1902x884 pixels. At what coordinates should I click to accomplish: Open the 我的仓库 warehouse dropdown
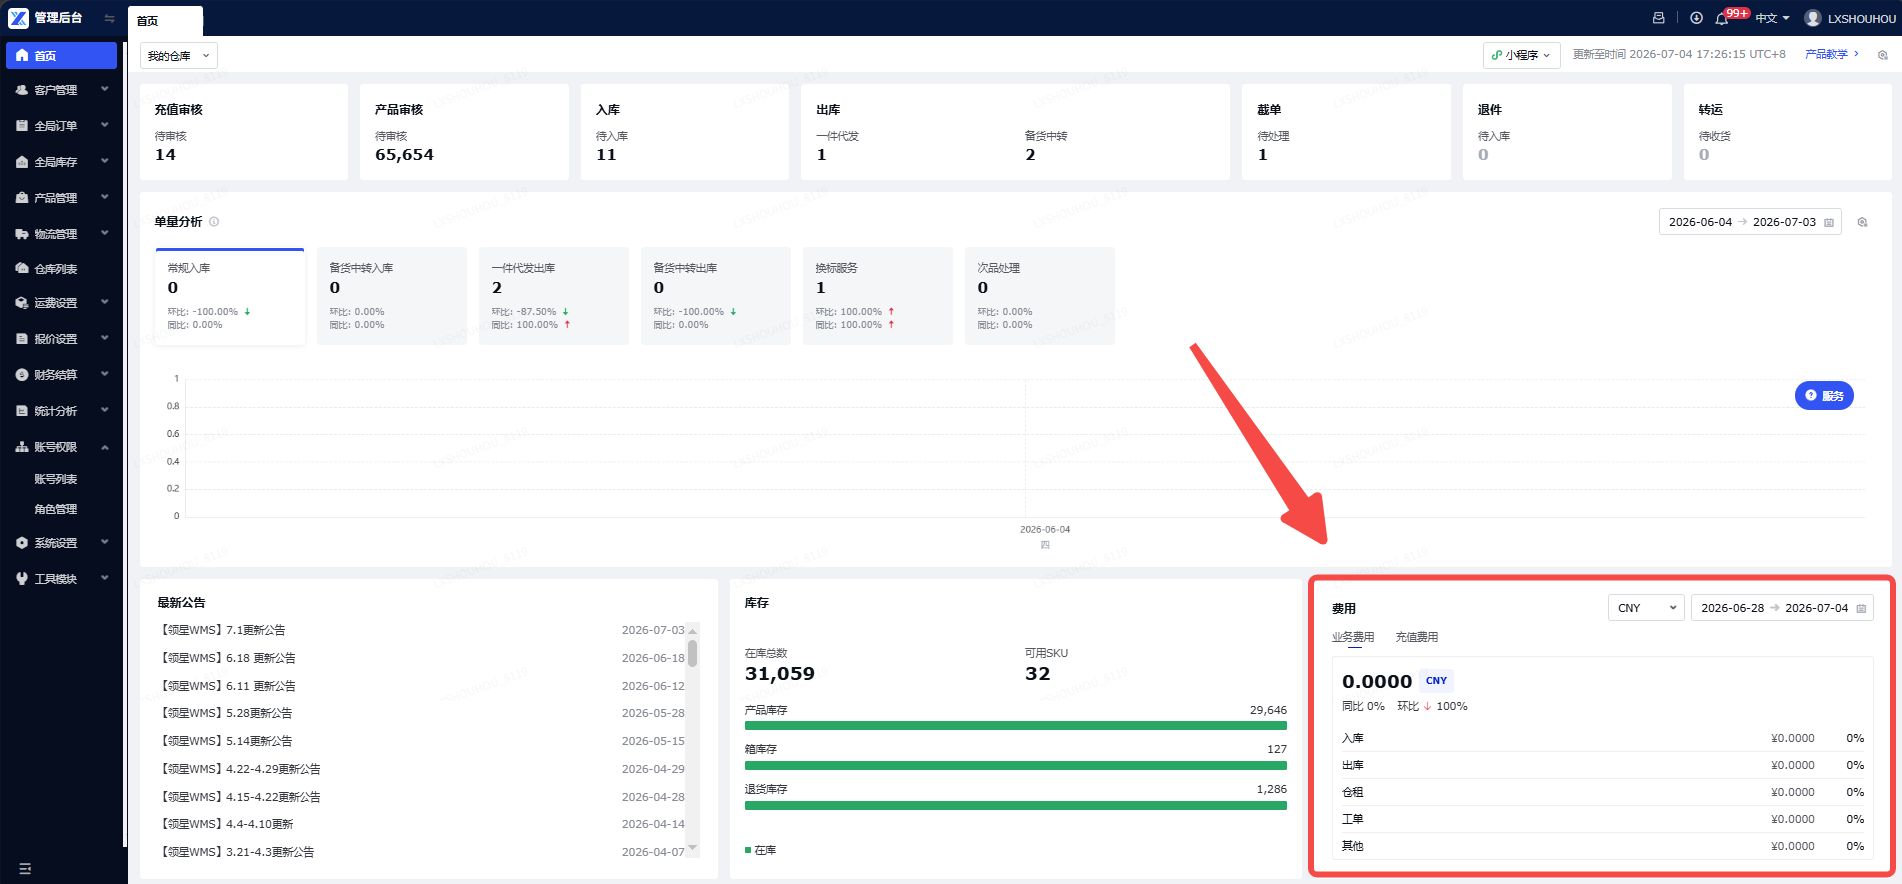pos(179,56)
